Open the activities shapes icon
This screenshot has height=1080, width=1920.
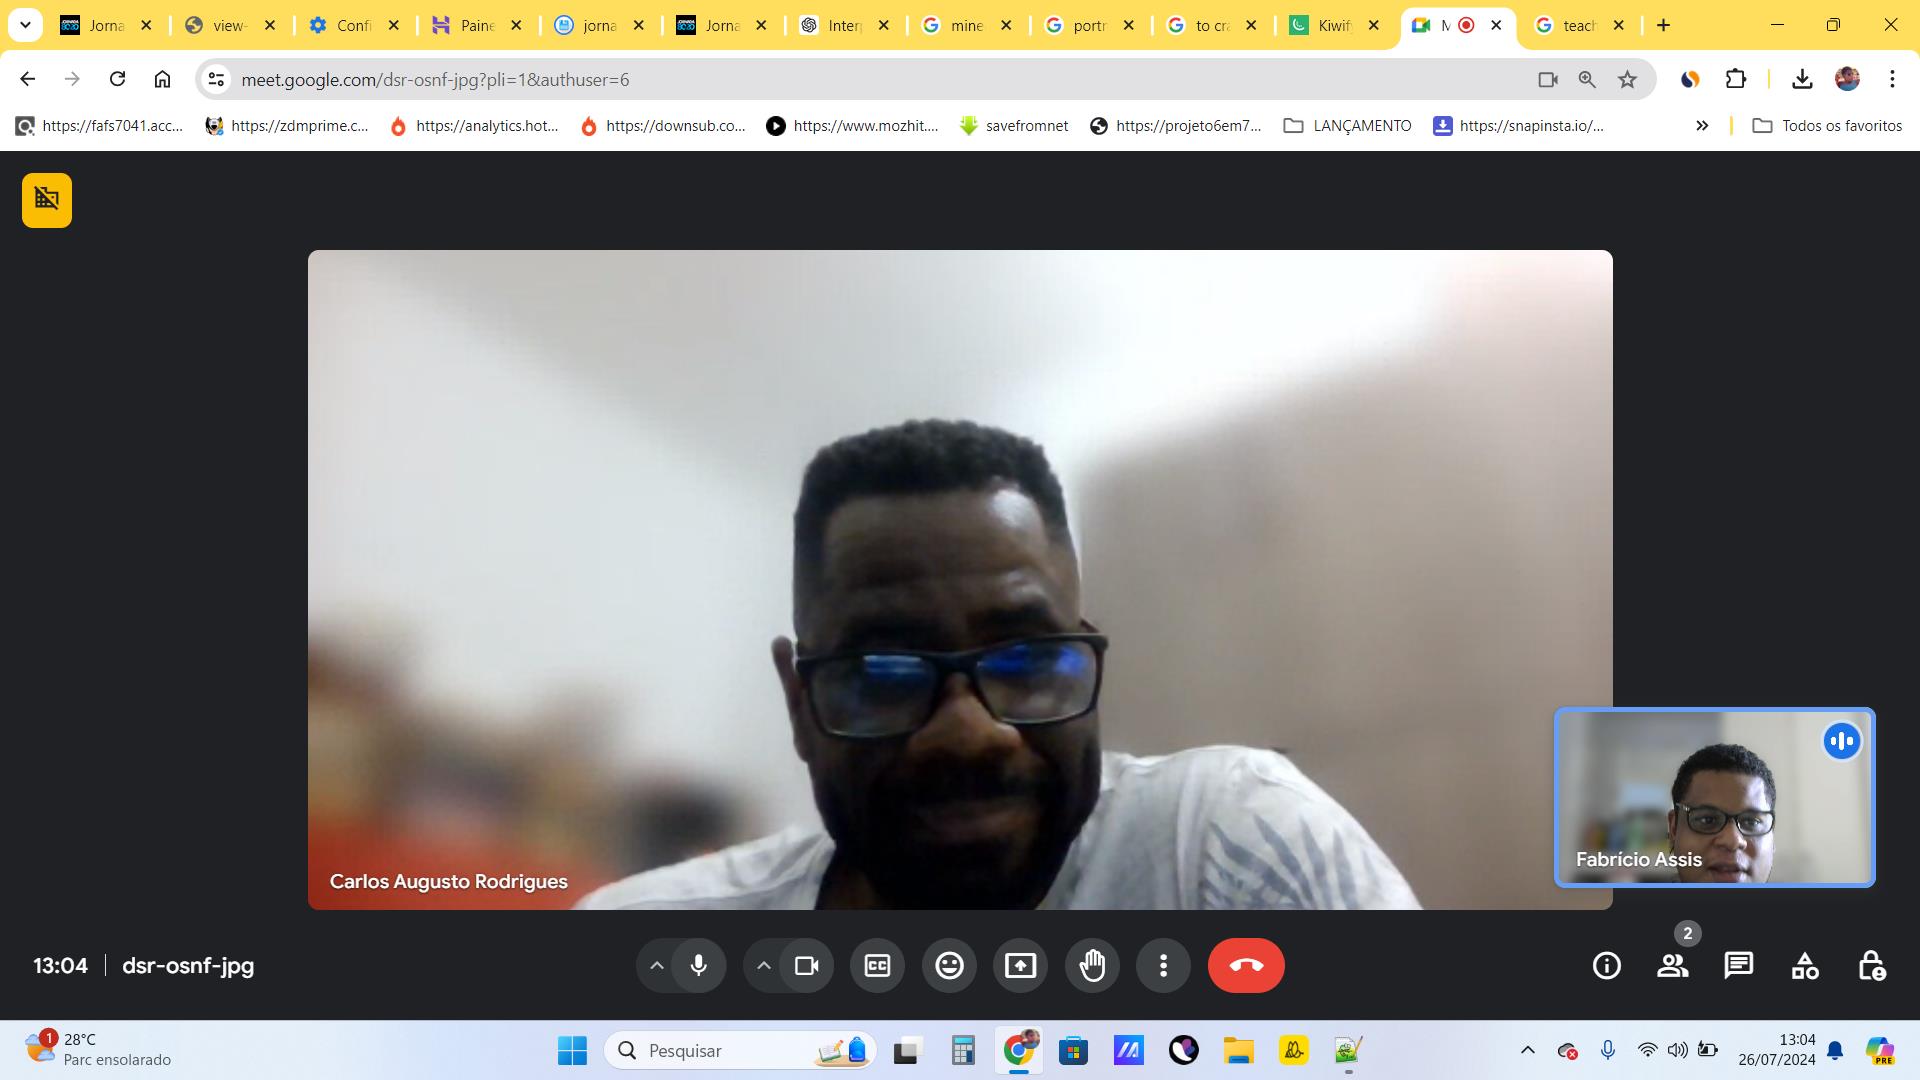[1804, 965]
